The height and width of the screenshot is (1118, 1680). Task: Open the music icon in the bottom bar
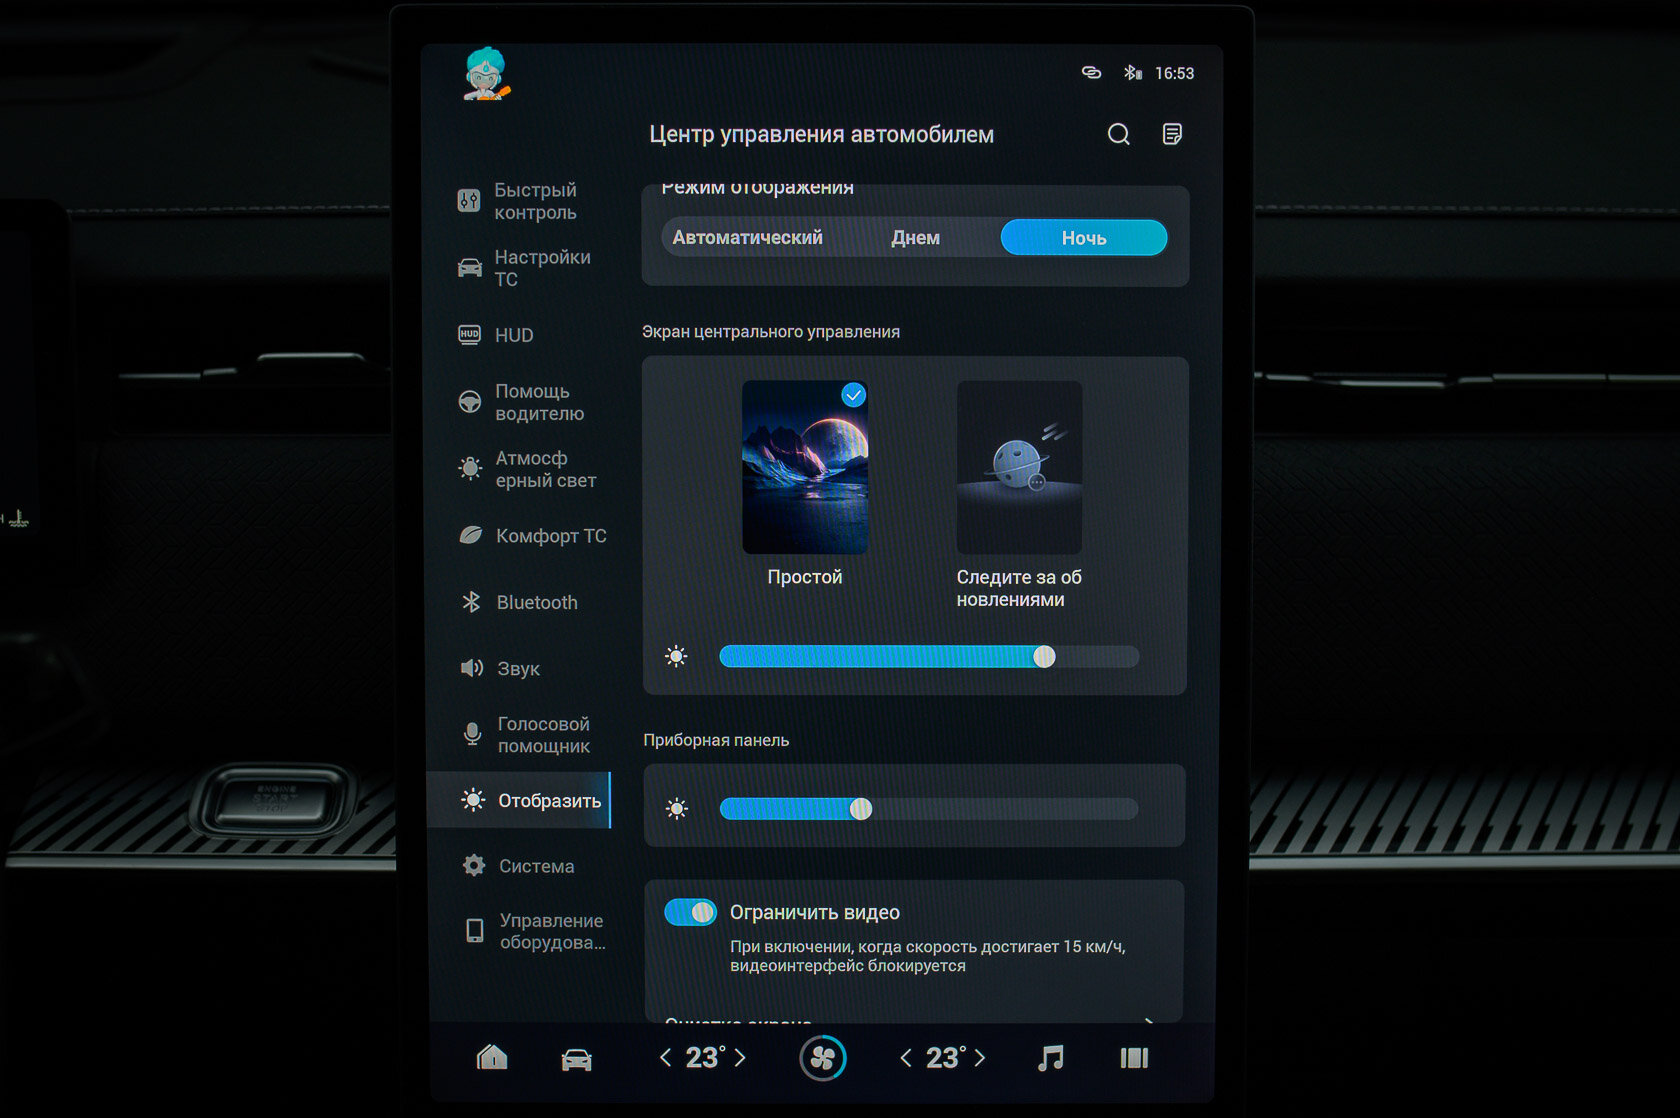(x=1051, y=1057)
